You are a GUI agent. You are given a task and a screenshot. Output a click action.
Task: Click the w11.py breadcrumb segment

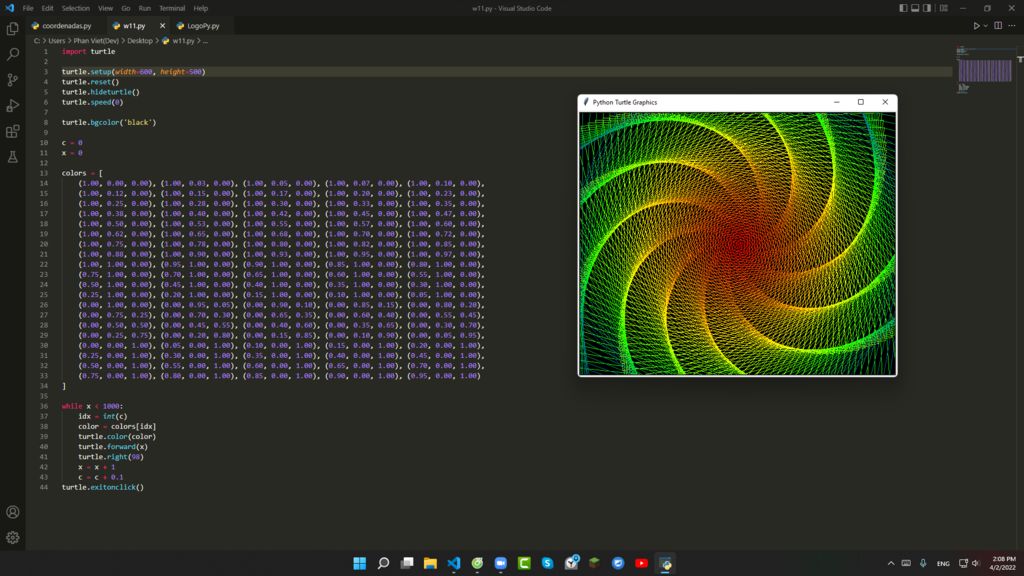[x=183, y=40]
